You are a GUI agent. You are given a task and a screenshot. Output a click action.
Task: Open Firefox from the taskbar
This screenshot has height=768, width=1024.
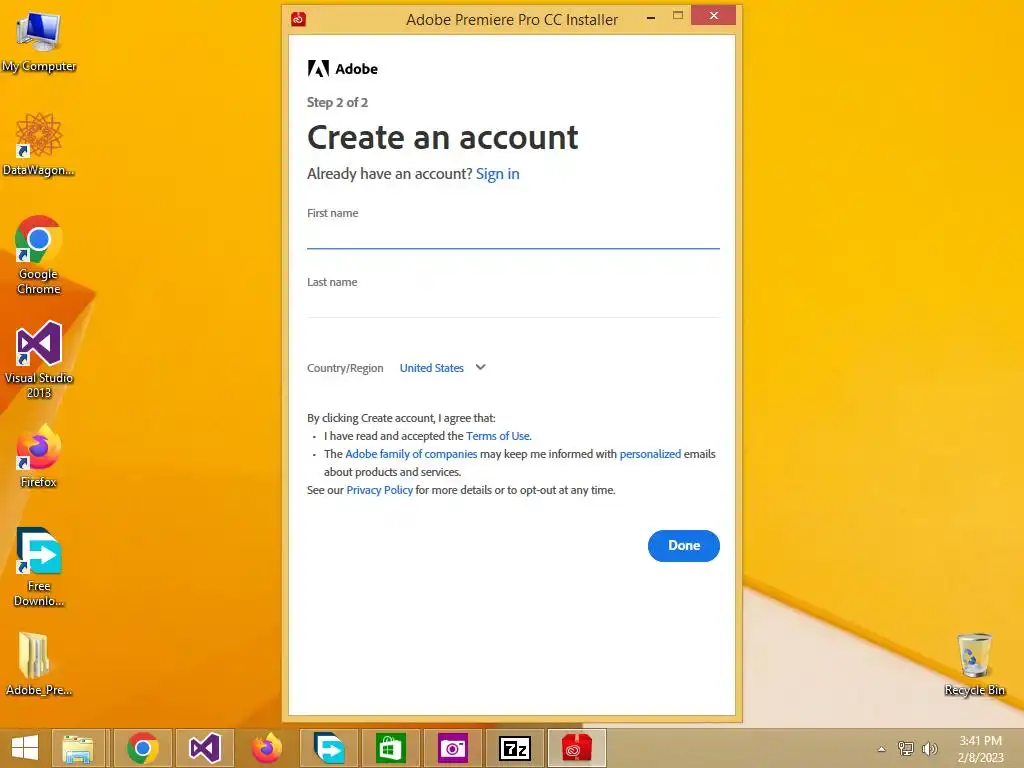click(266, 748)
